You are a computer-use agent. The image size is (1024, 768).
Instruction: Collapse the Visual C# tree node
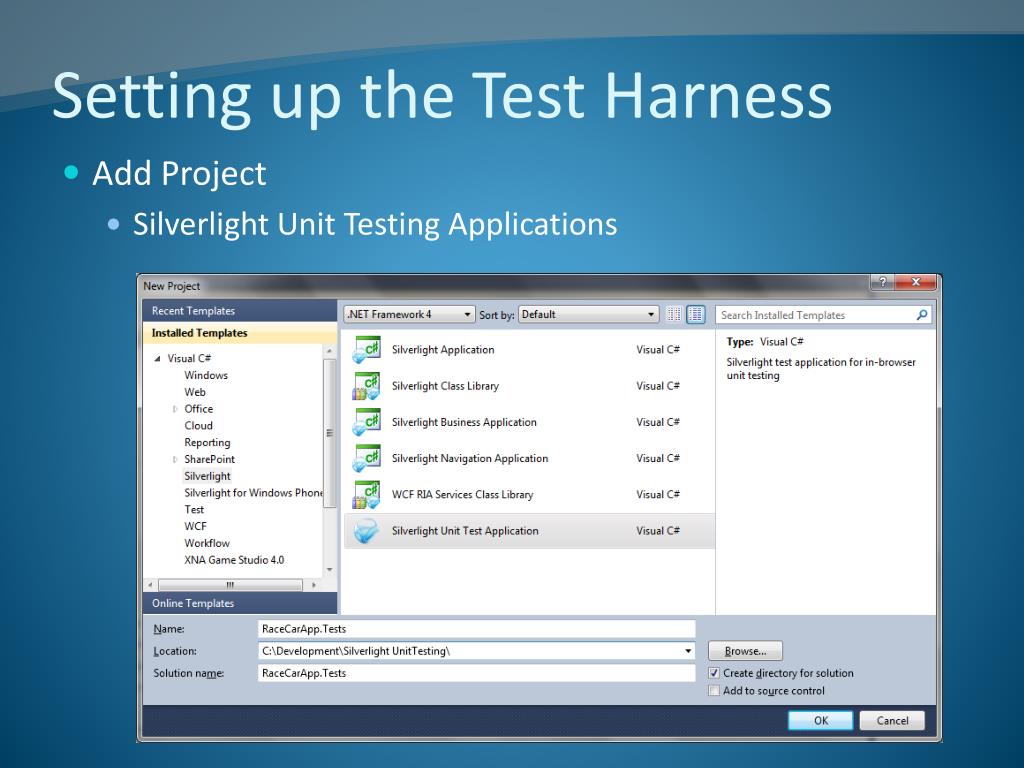(157, 359)
